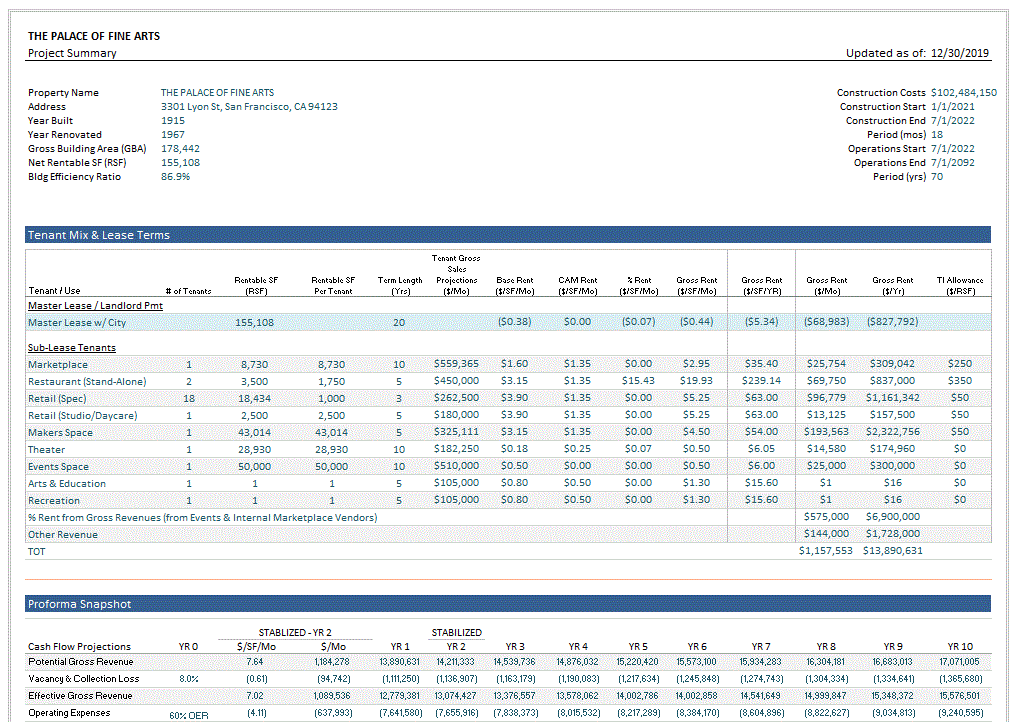Click Net Rentable SF value 155,108
1019x722 pixels.
pyautogui.click(x=180, y=162)
